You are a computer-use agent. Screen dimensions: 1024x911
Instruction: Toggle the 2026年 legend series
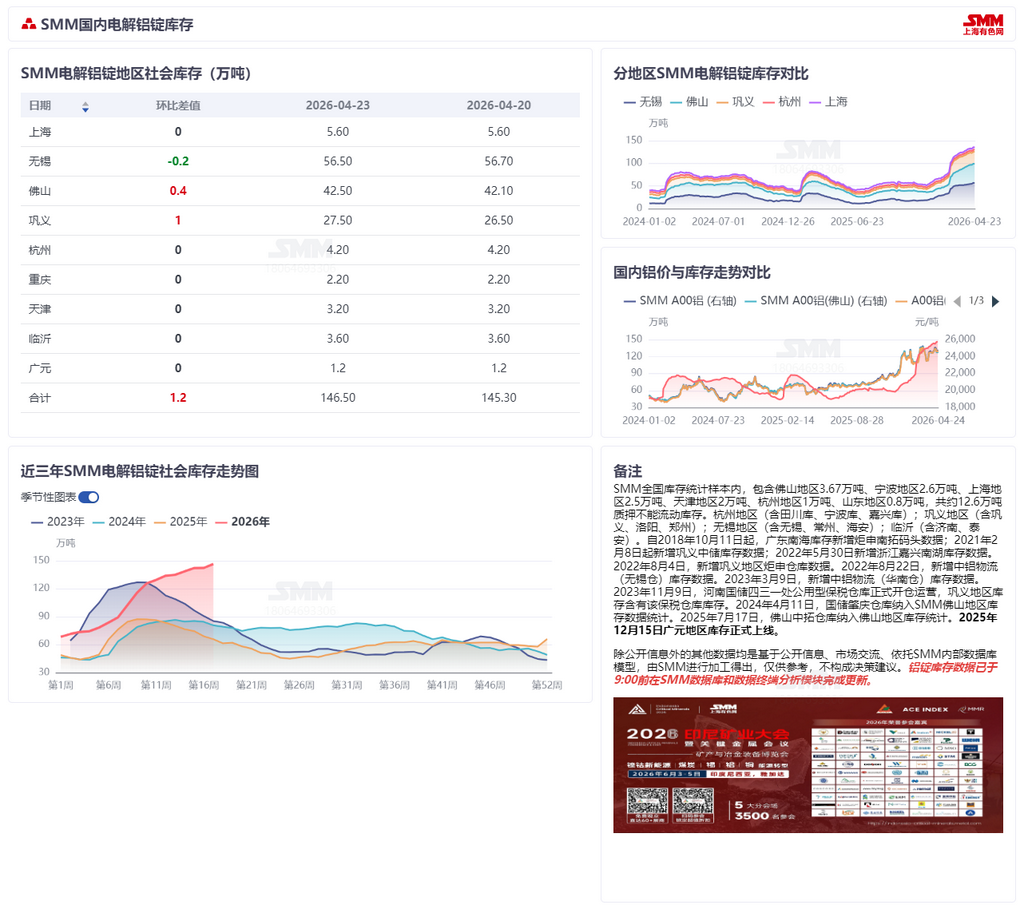(242, 522)
